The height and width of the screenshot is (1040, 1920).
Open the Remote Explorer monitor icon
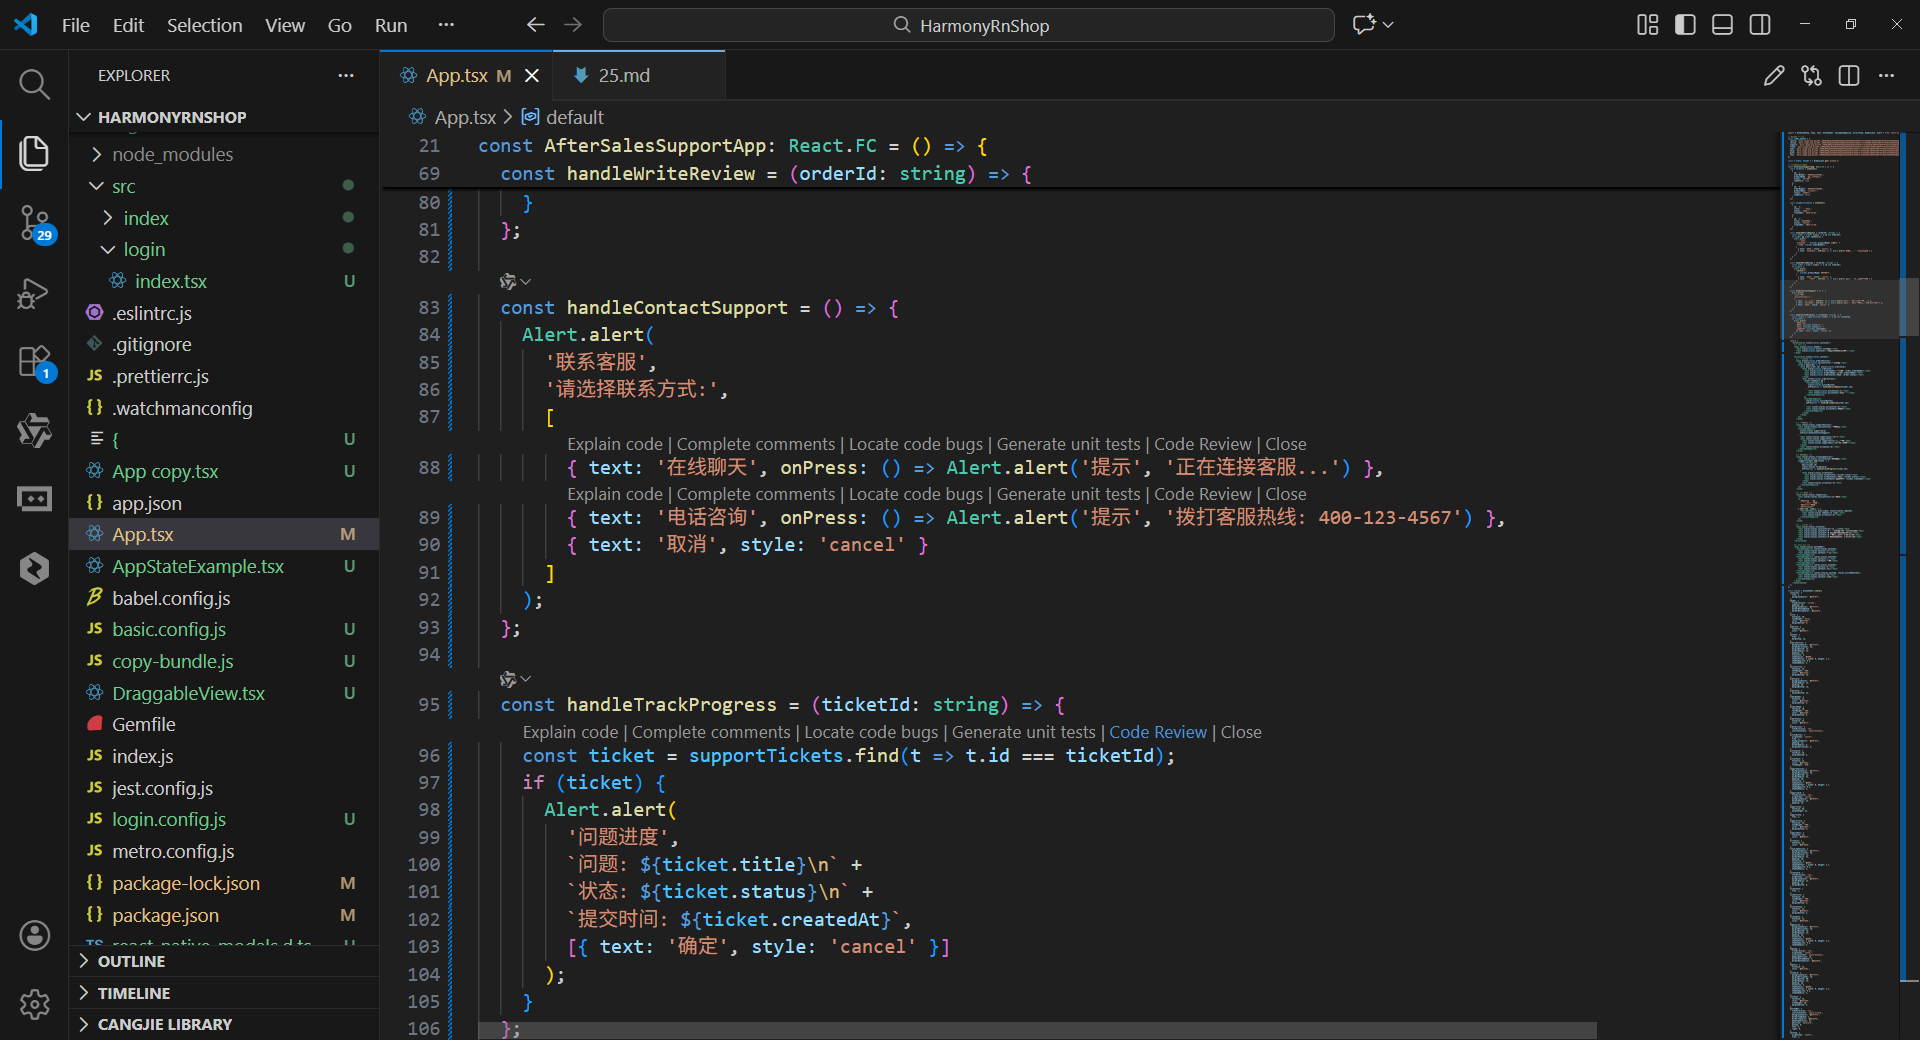[x=34, y=499]
